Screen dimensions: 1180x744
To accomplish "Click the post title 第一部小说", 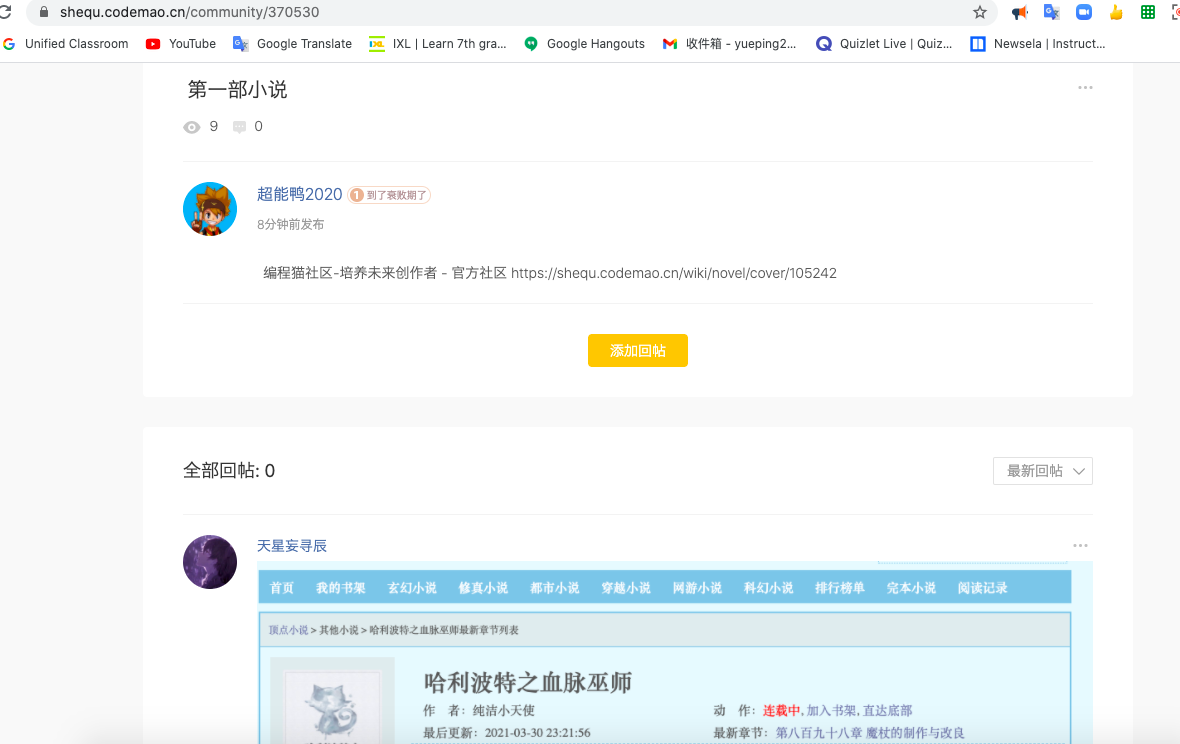I will tap(237, 90).
